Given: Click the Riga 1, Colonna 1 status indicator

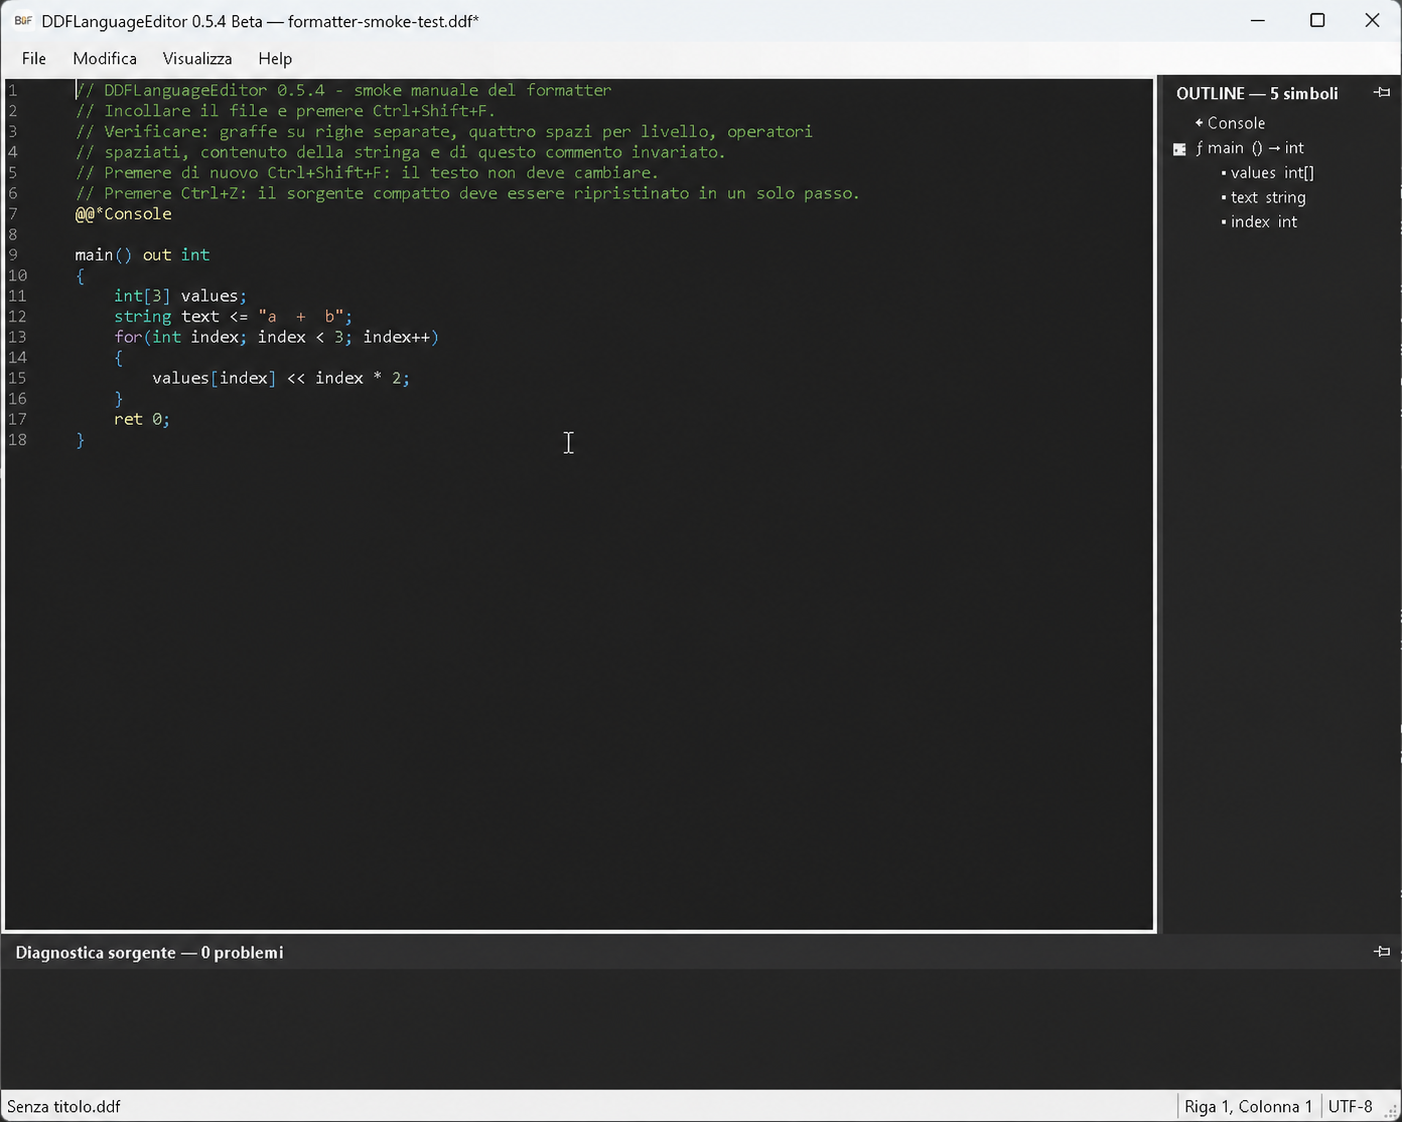Looking at the screenshot, I should point(1248,1106).
